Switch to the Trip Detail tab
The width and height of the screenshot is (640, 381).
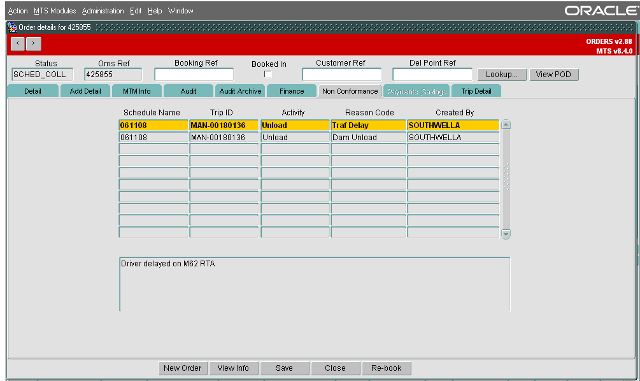click(476, 91)
